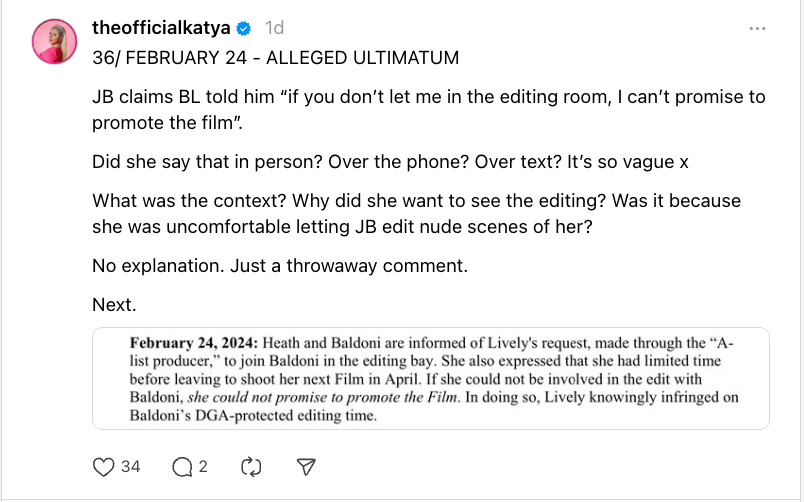804x502 pixels.
Task: View the reply count of 2
Action: point(202,466)
